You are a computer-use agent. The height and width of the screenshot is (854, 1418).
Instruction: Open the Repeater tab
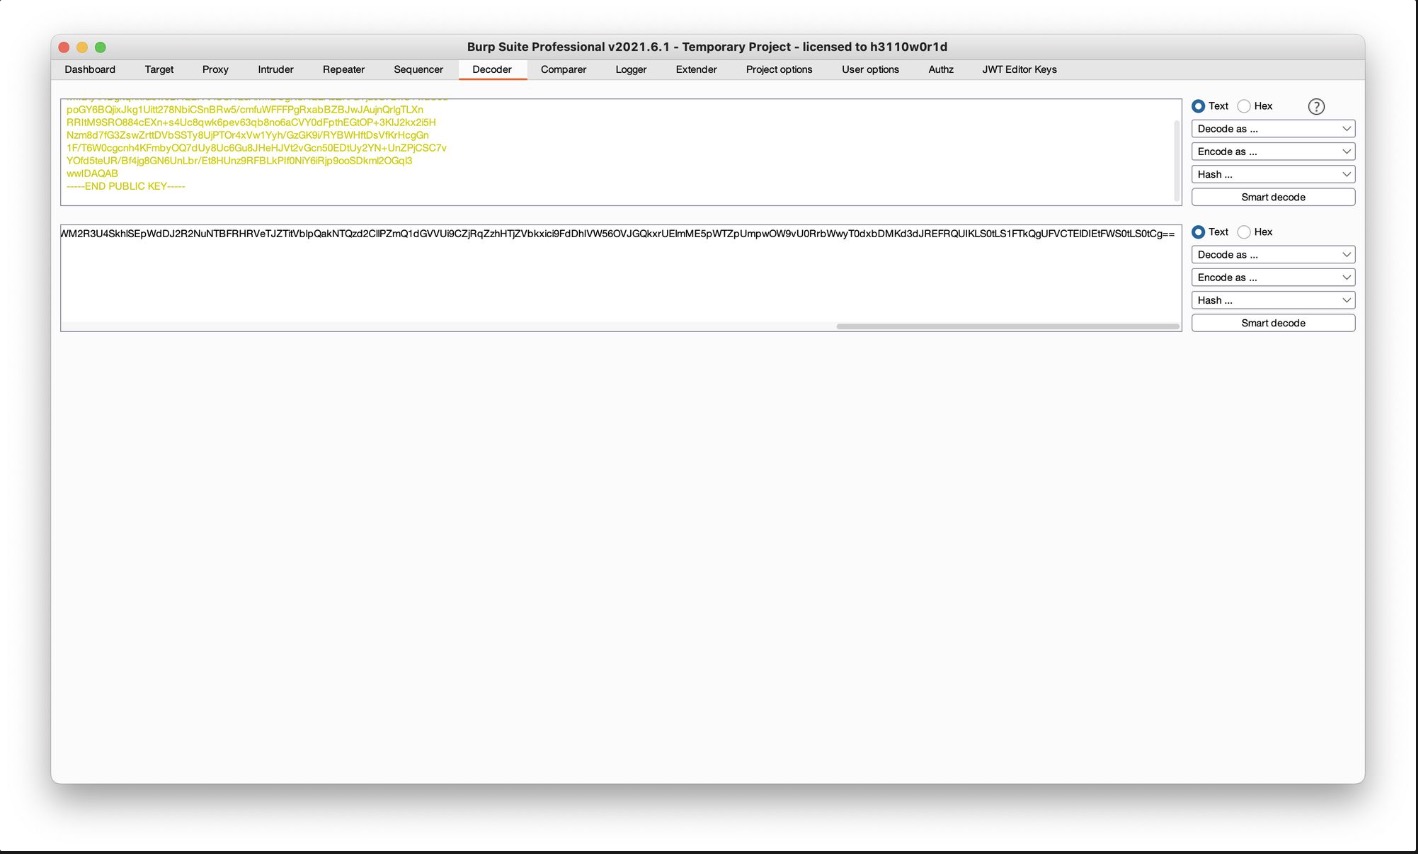(x=344, y=70)
